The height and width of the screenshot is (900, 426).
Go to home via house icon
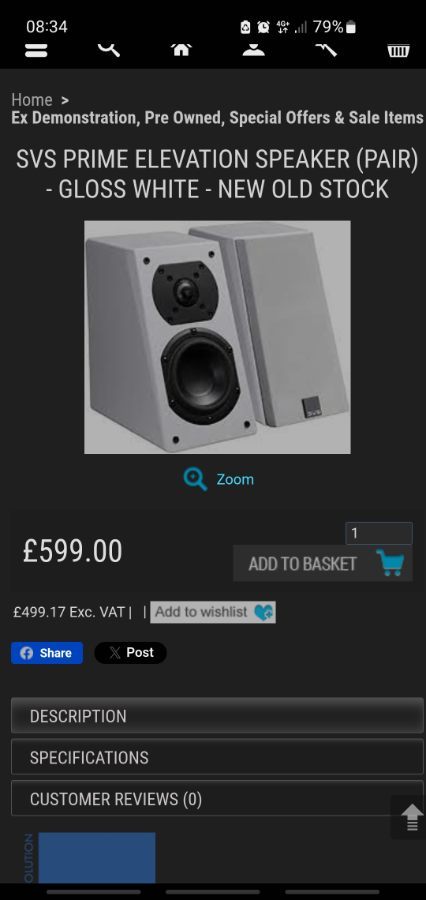click(181, 50)
